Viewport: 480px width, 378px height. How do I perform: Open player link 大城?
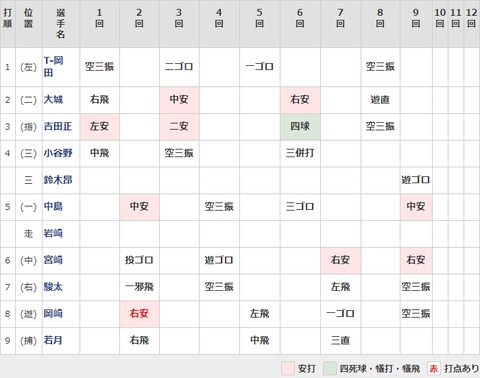53,99
